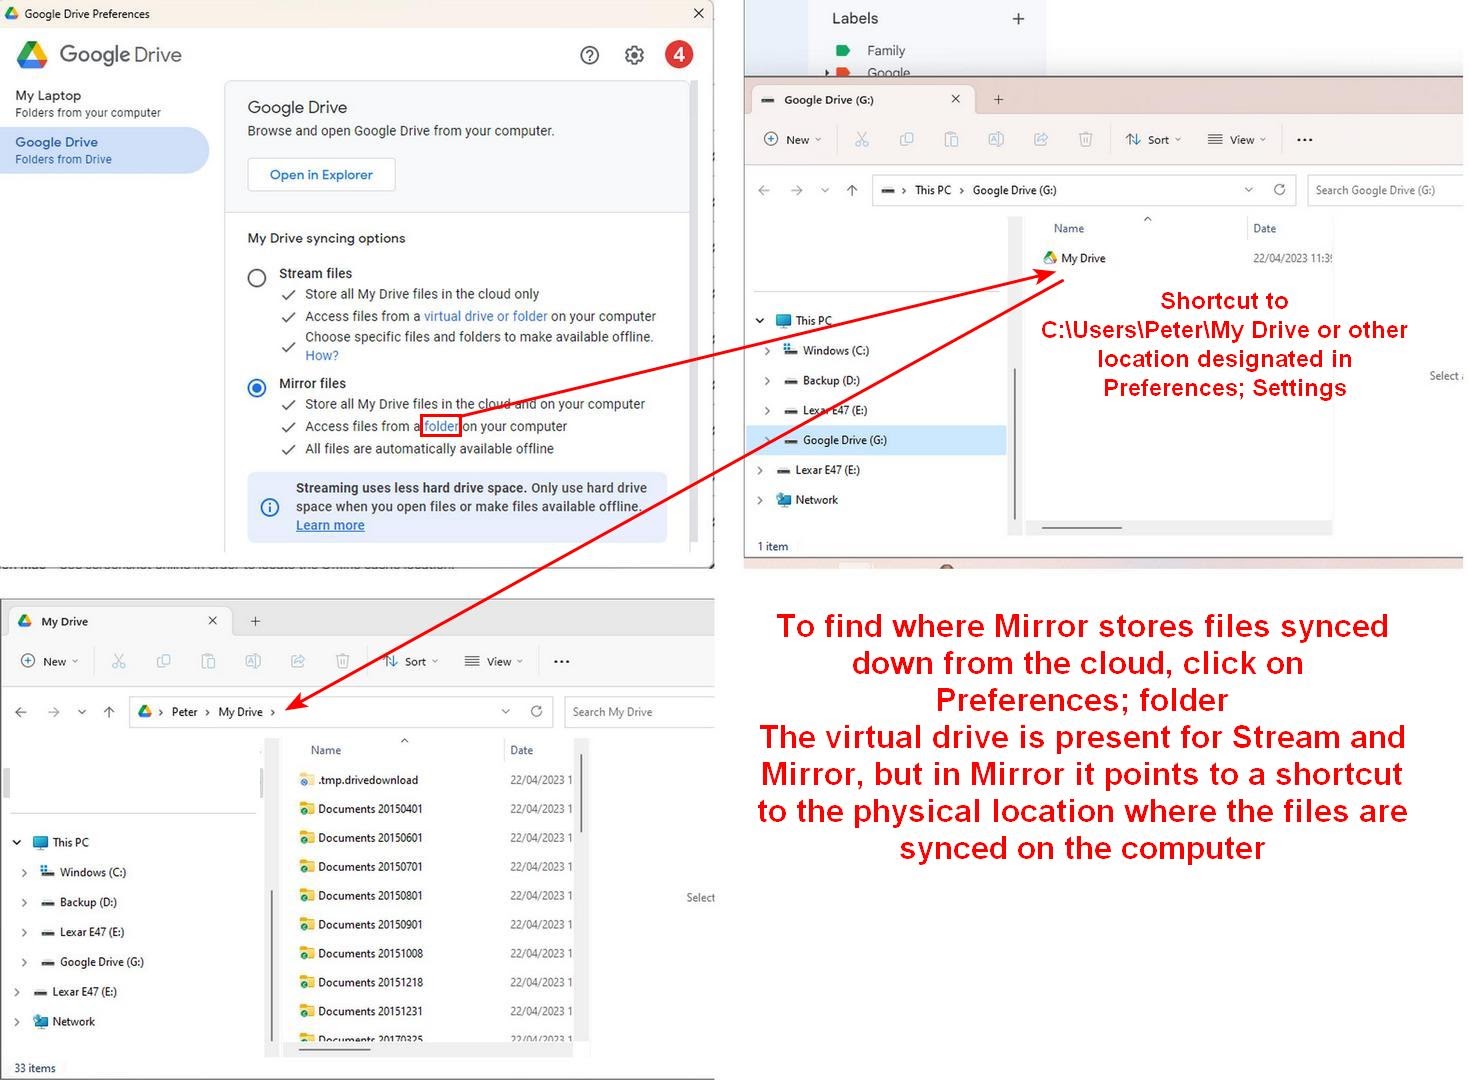Select the Mirror files radio button
The image size is (1469, 1080).
click(257, 388)
